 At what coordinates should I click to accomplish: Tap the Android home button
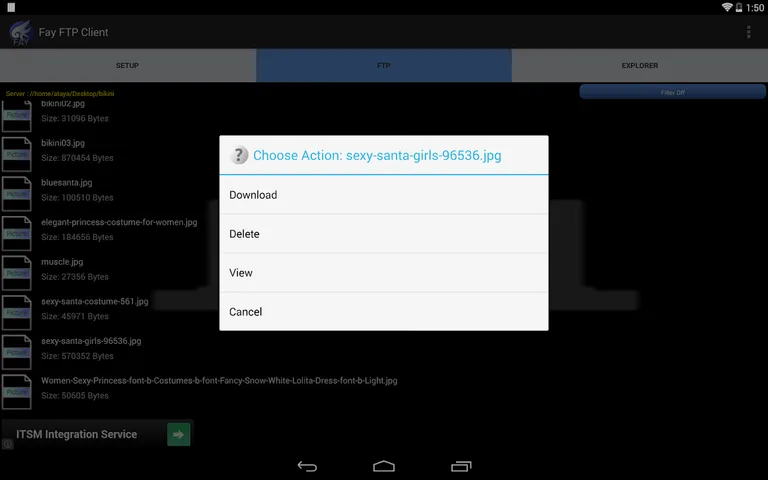pyautogui.click(x=384, y=466)
